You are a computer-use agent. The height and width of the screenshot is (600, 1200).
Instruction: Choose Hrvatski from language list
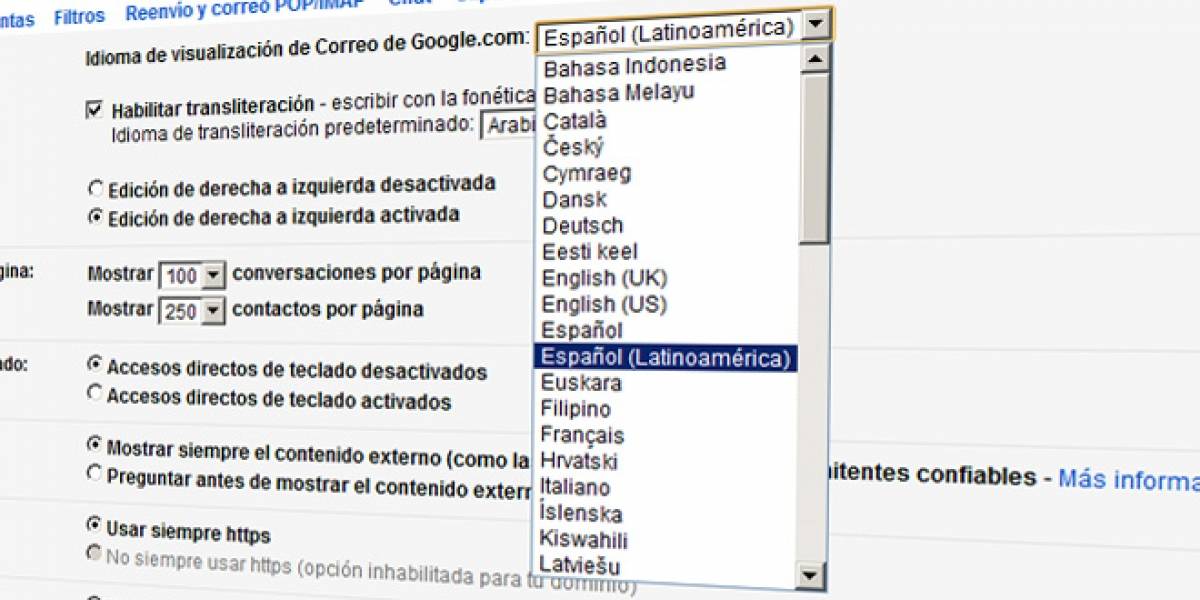579,461
